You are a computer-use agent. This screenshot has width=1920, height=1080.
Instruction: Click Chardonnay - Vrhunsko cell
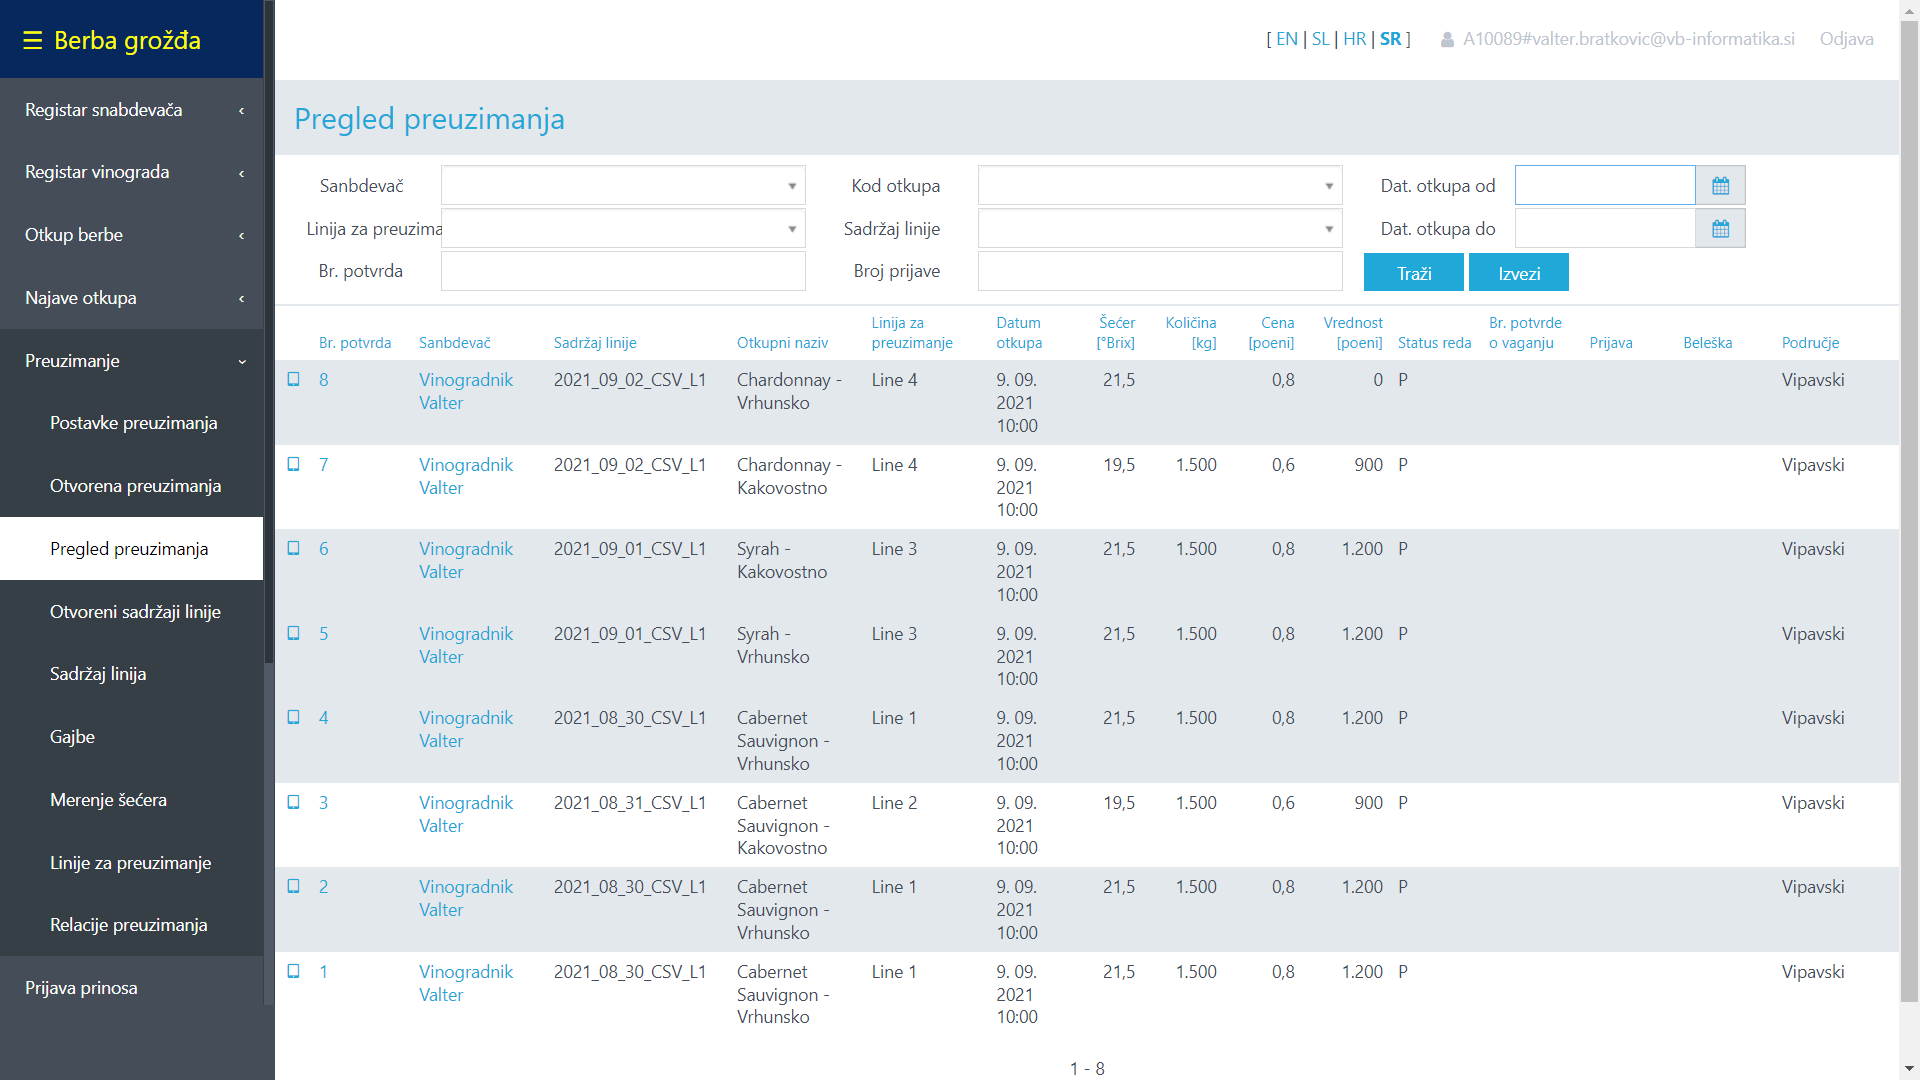click(789, 391)
